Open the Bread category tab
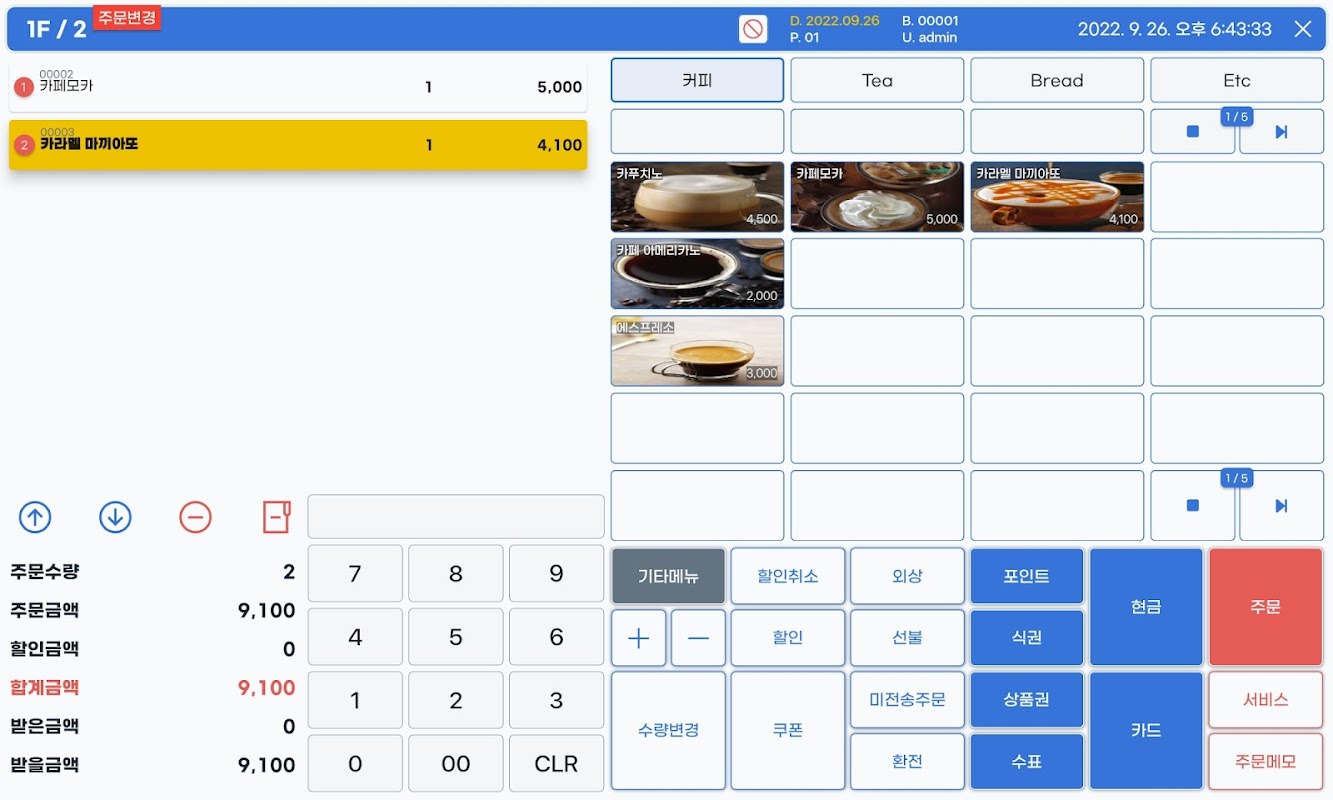The height and width of the screenshot is (800, 1333). pyautogui.click(x=1057, y=80)
